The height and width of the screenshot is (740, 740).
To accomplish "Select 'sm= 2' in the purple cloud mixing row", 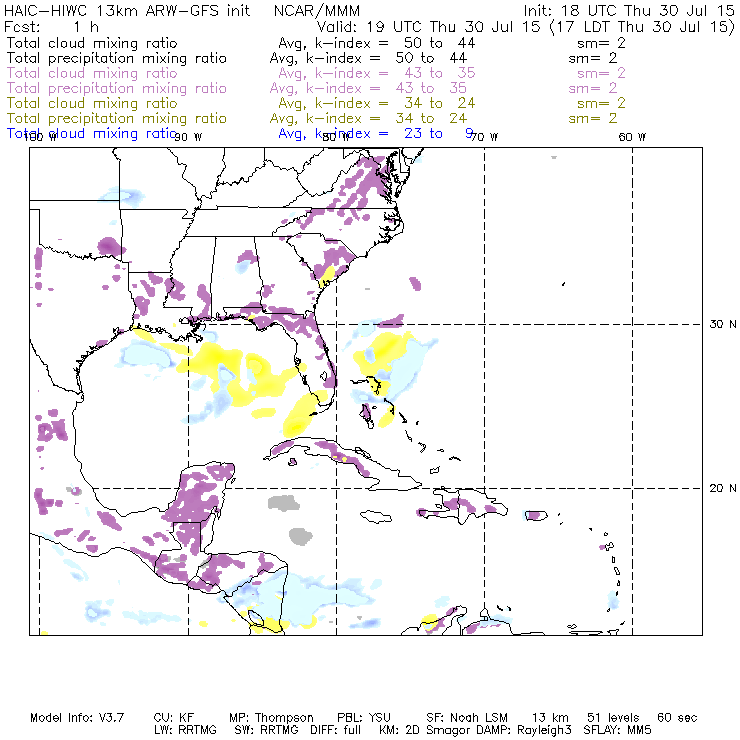I will click(x=601, y=73).
